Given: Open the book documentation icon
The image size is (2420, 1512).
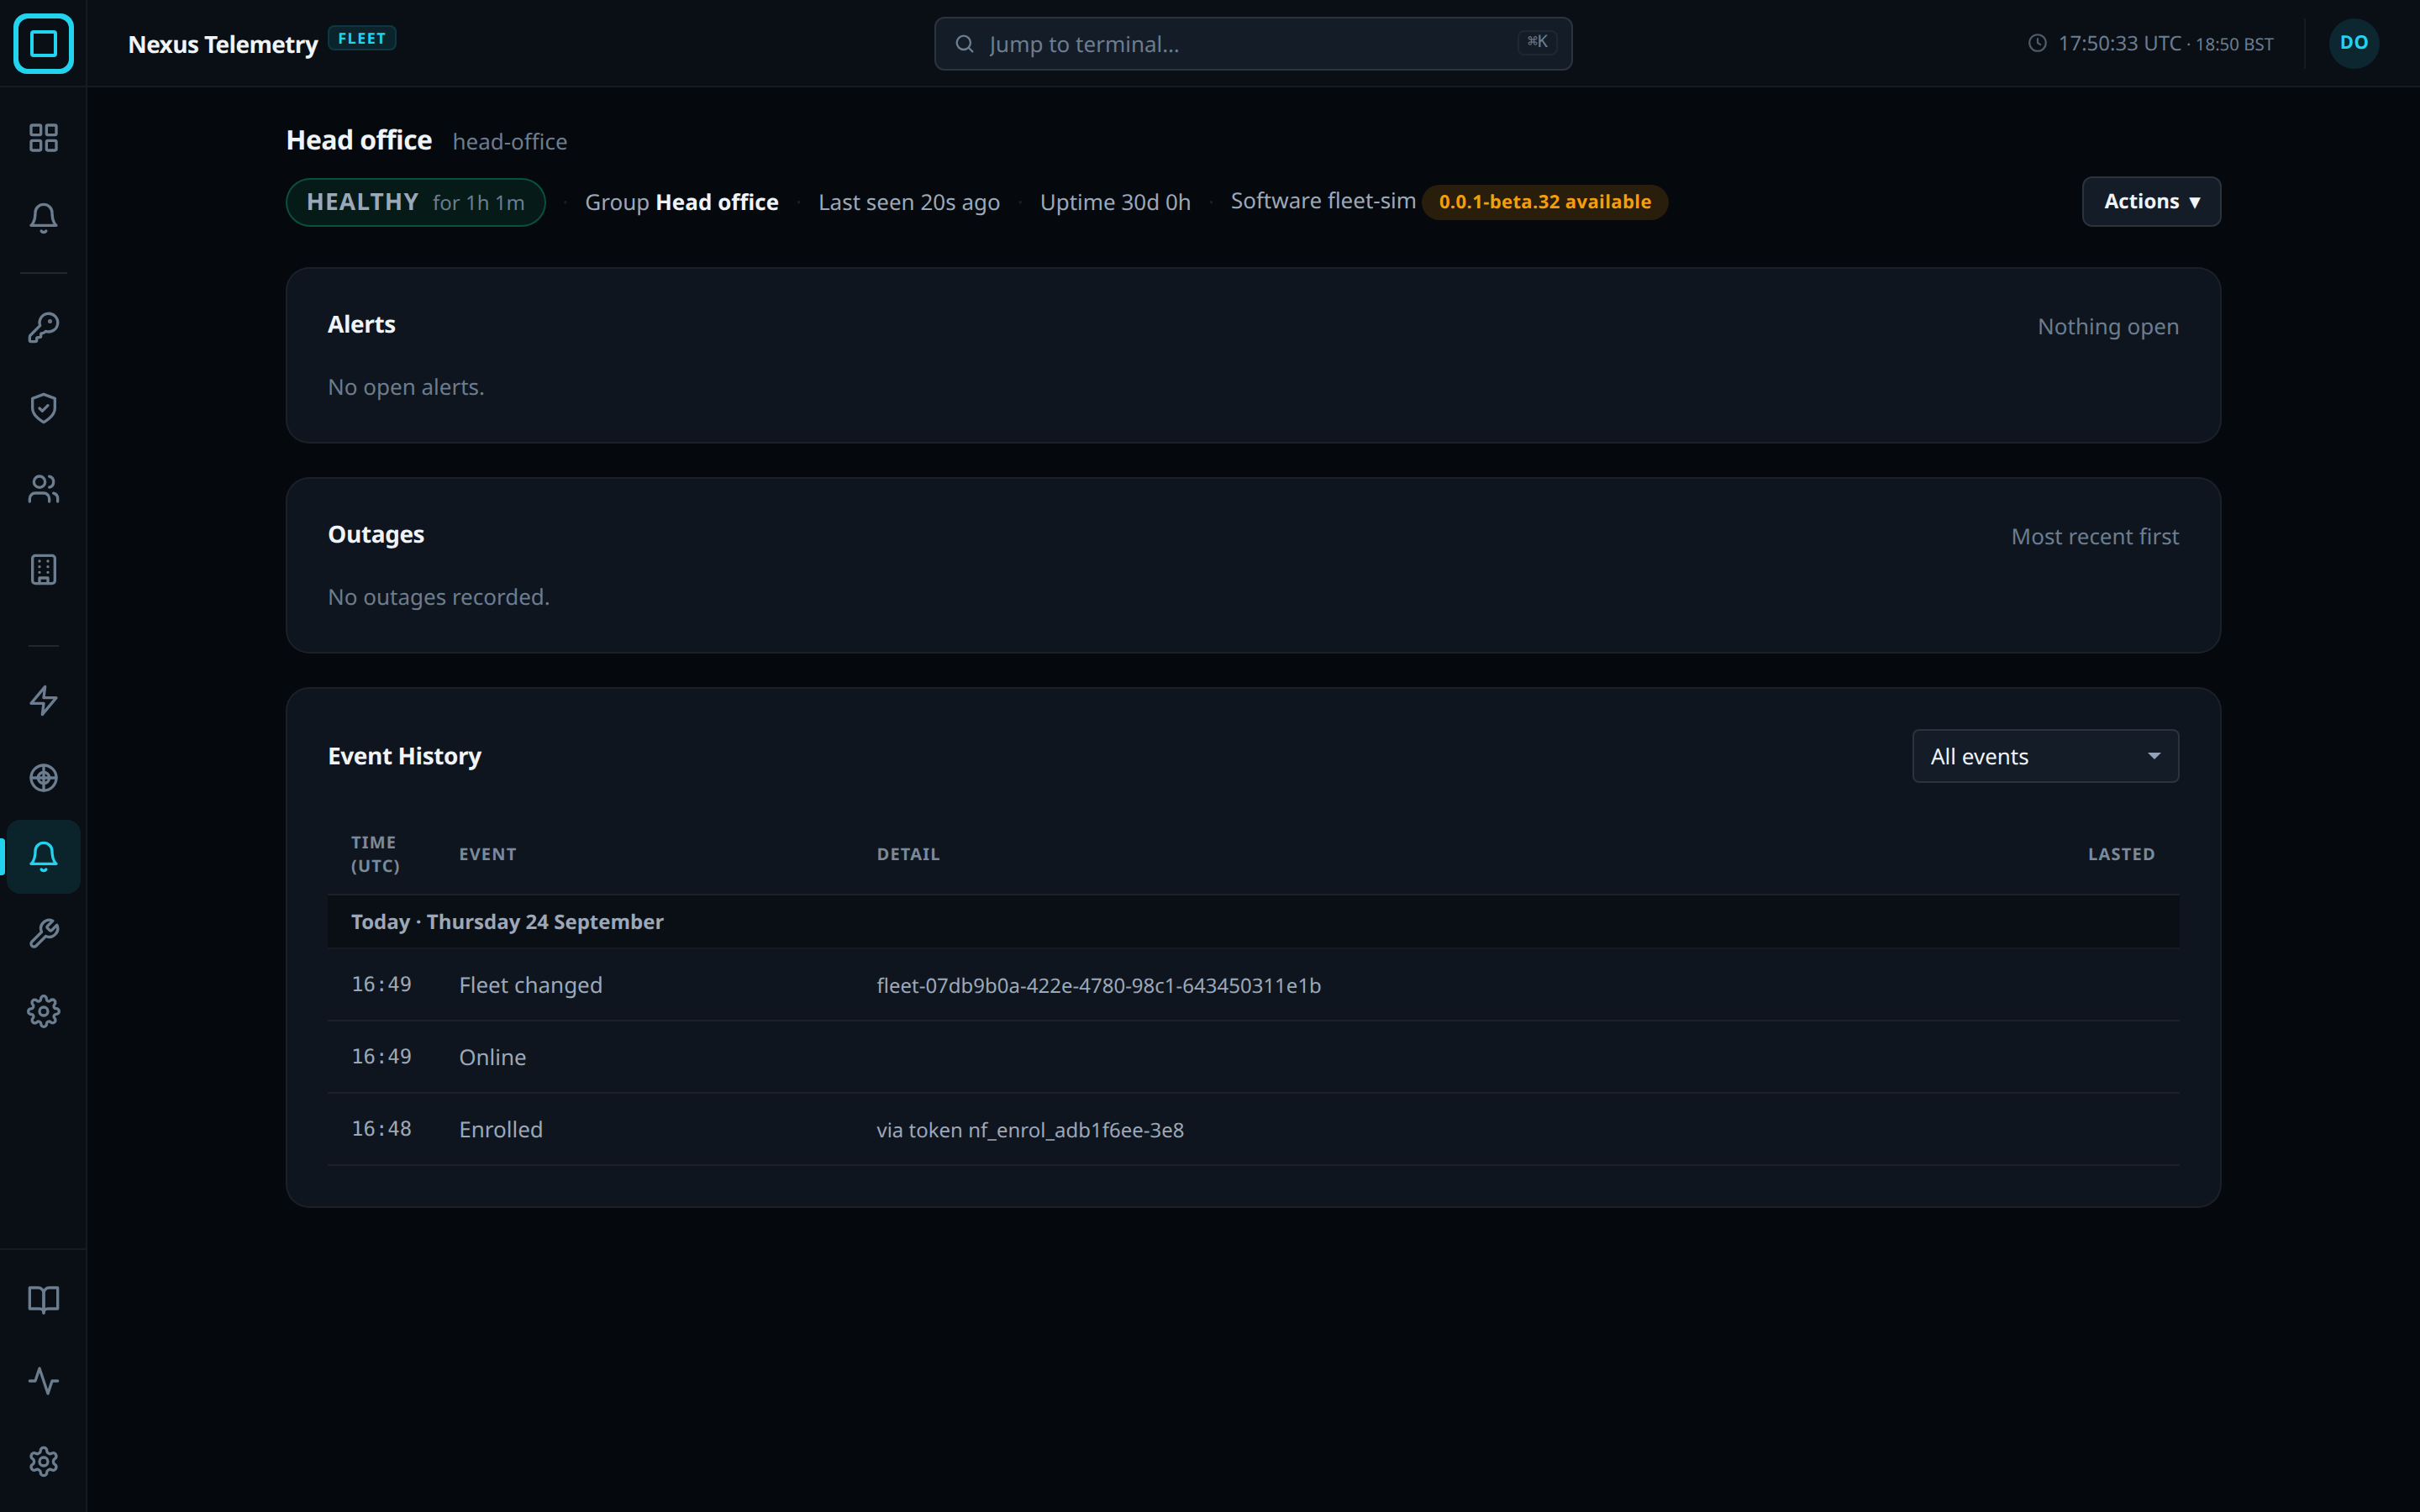Looking at the screenshot, I should click(x=43, y=1300).
